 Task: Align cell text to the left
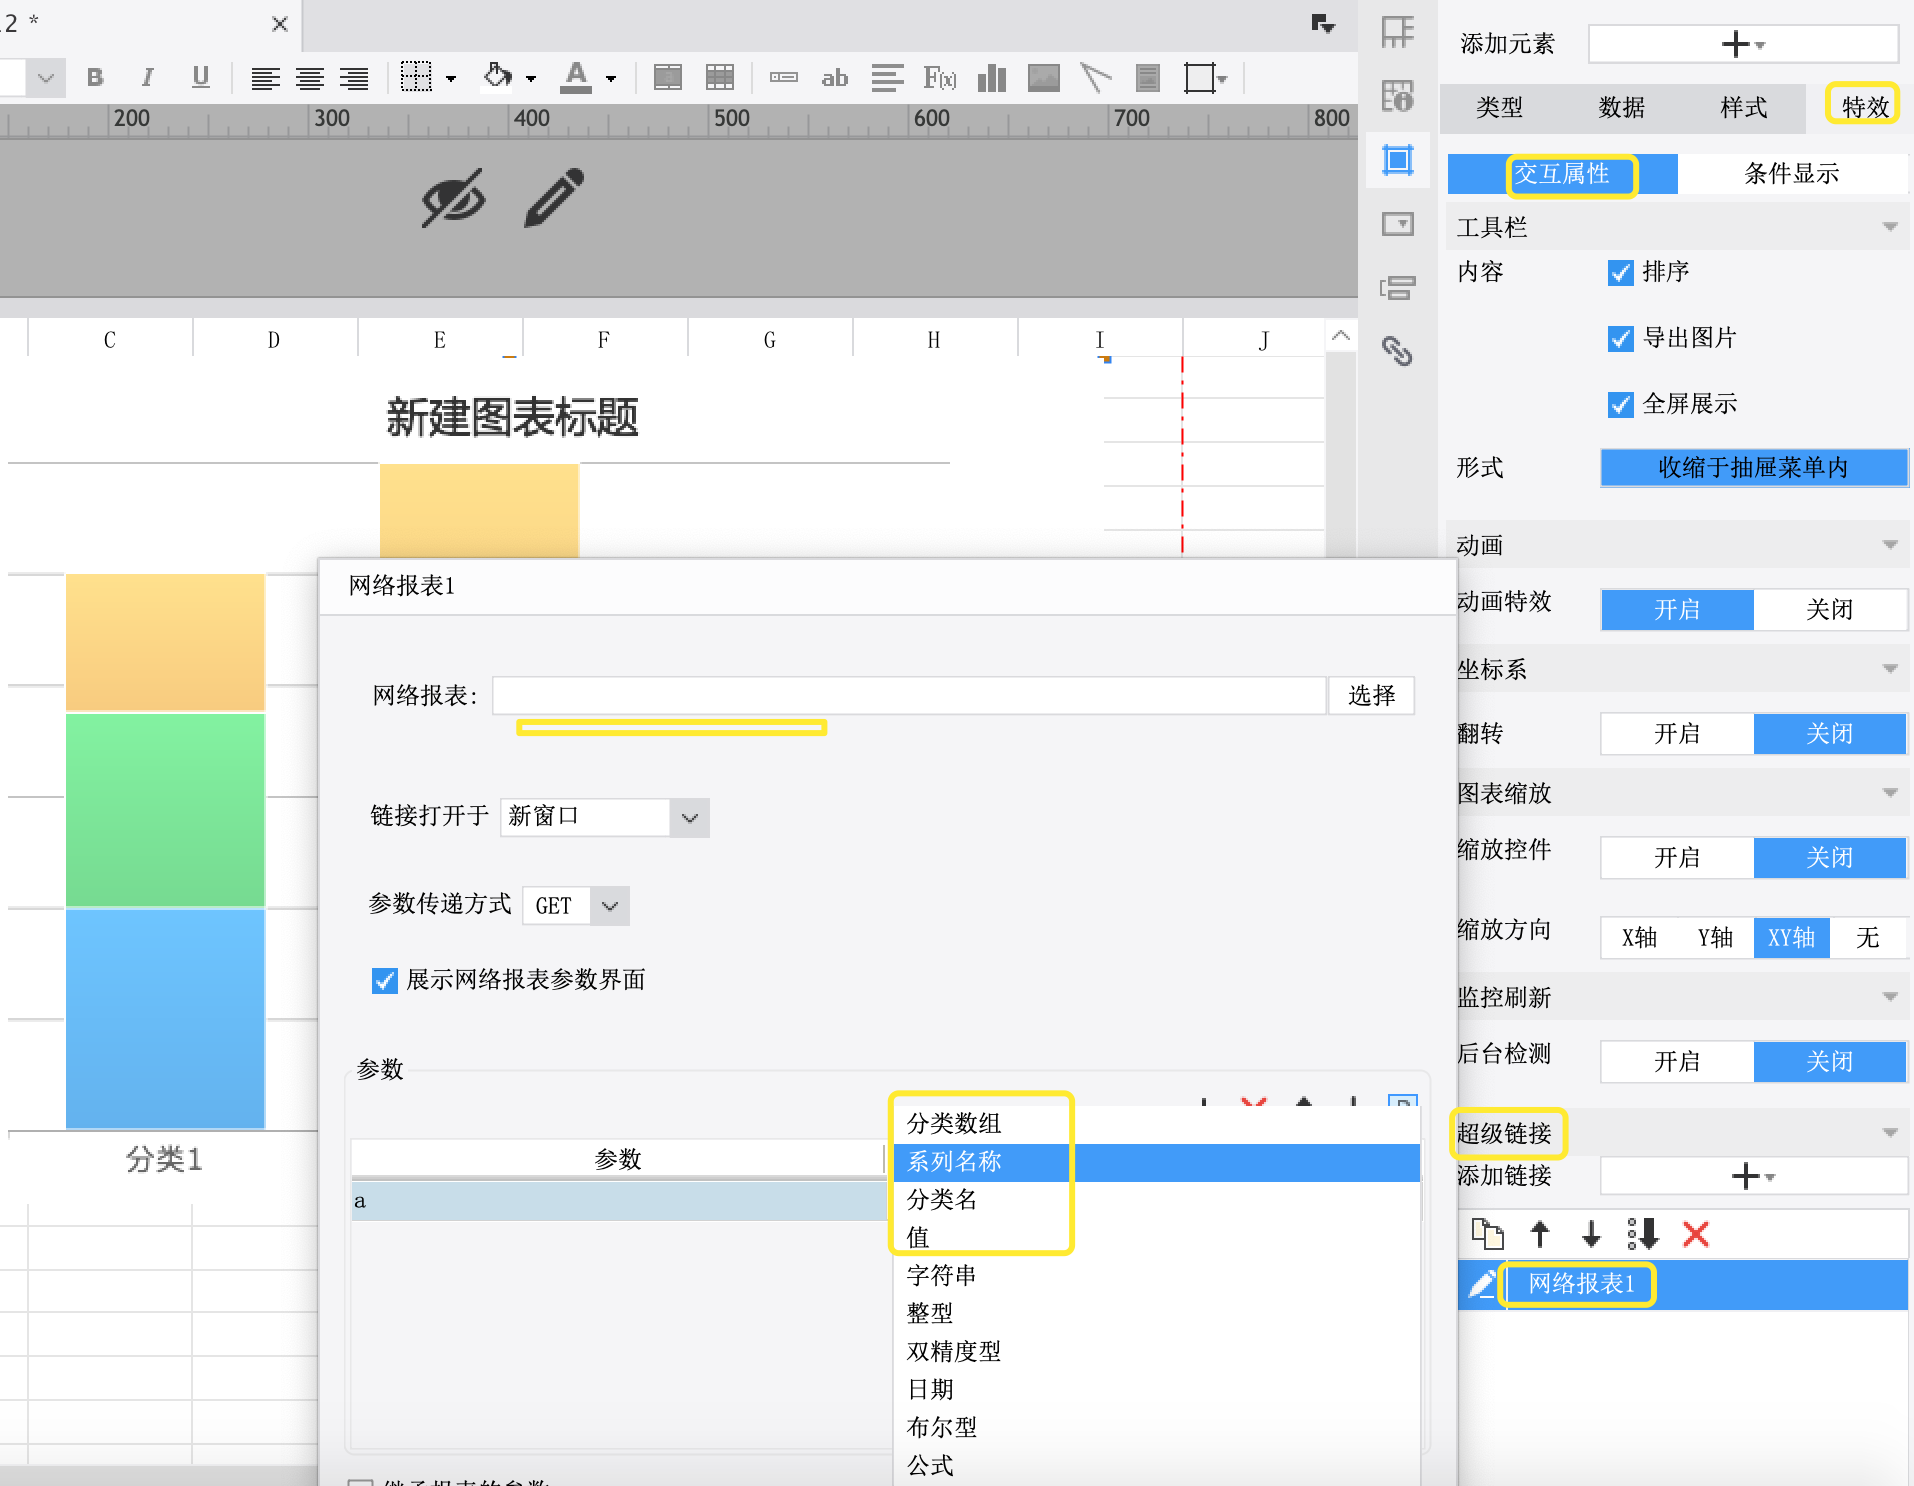(x=265, y=78)
